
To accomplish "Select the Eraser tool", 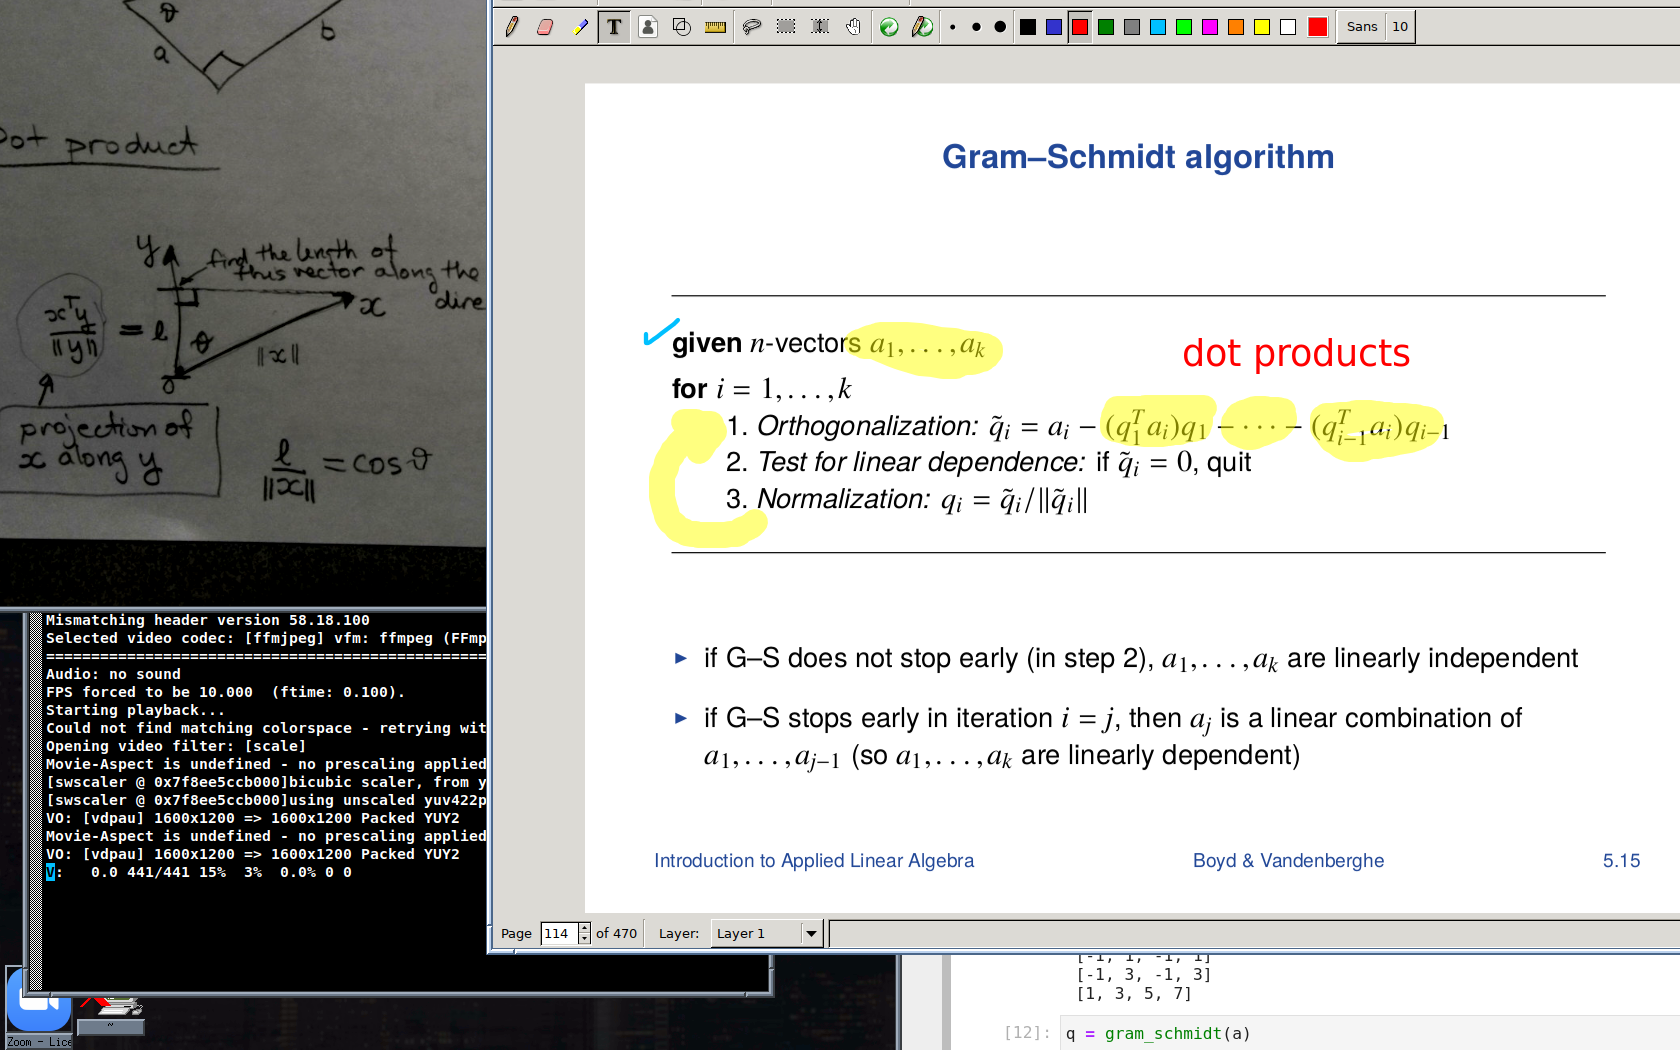I will [x=545, y=27].
